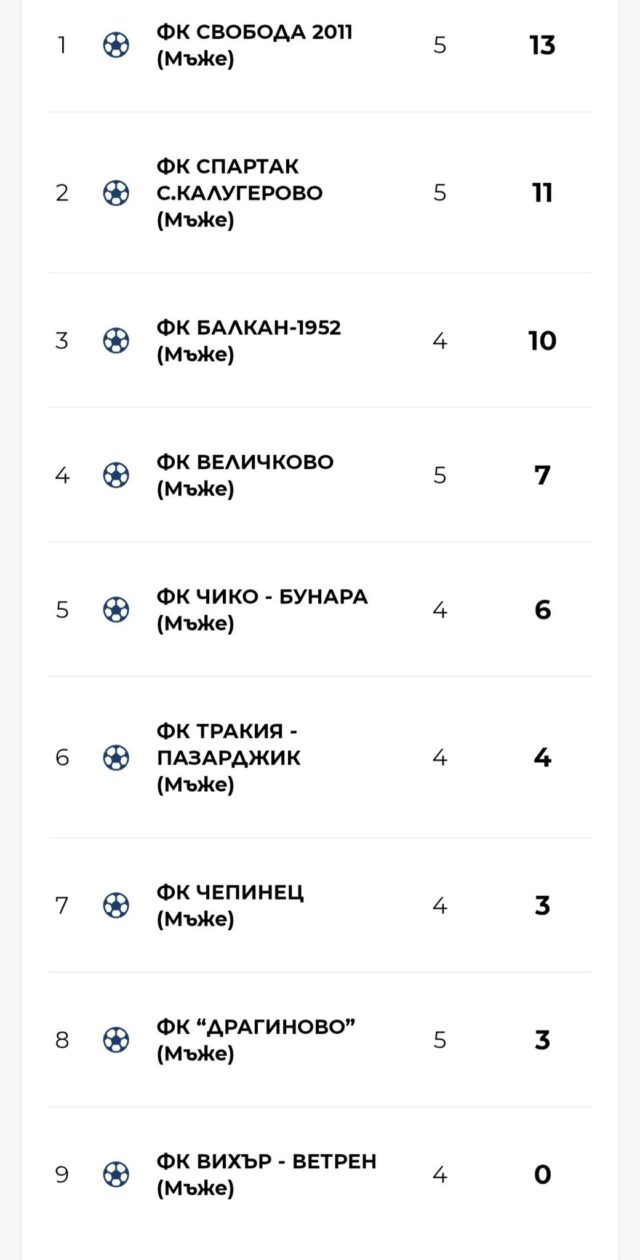Open the ФК ВЕЛИЧКОВО team link
The height and width of the screenshot is (1260, 640).
click(x=245, y=475)
